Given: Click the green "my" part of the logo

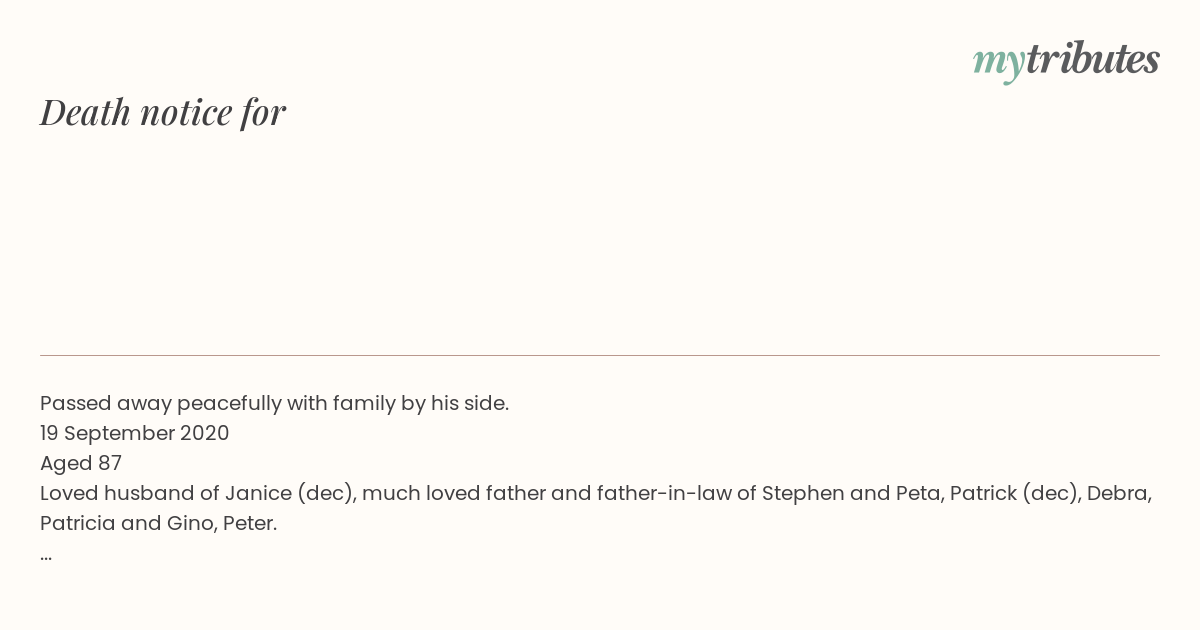Looking at the screenshot, I should click(999, 65).
